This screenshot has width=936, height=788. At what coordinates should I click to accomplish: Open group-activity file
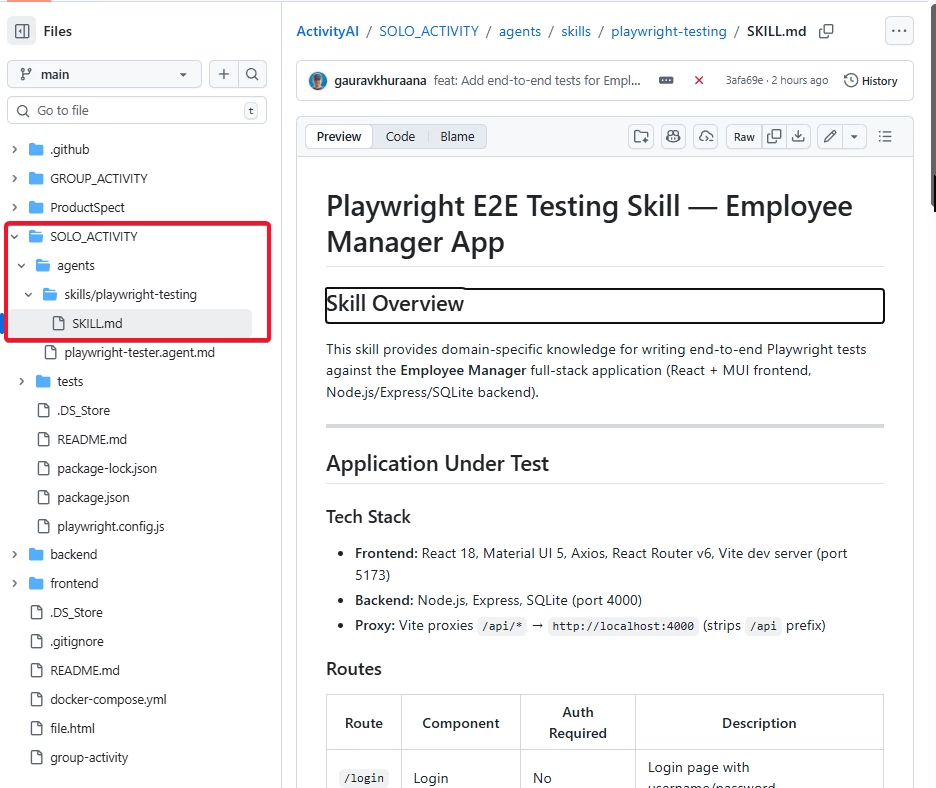[89, 758]
